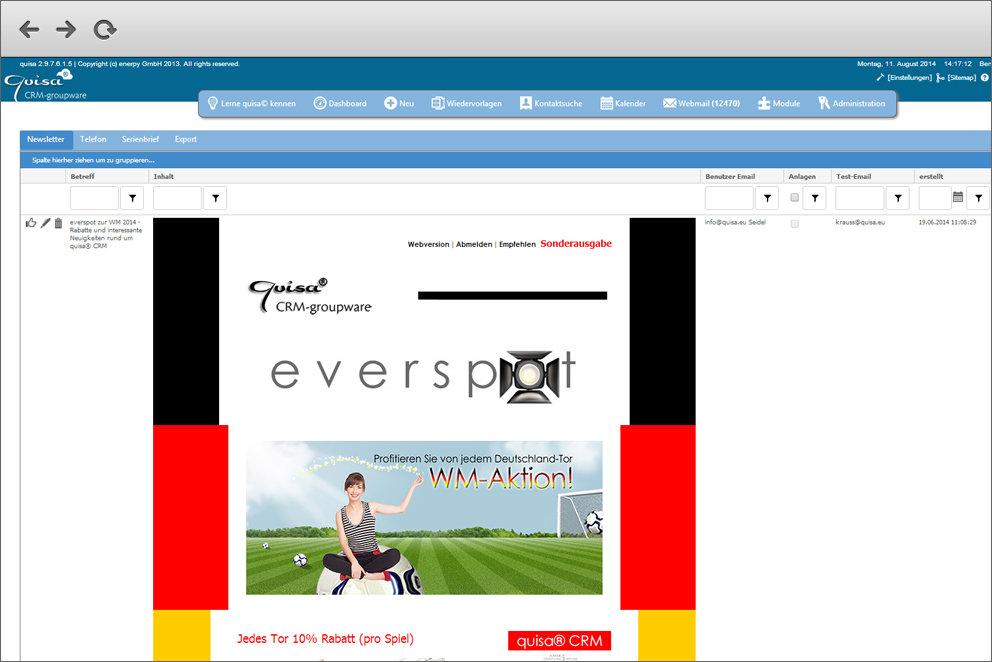Sort by erstellt column header
The height and width of the screenshot is (662, 992).
(931, 177)
